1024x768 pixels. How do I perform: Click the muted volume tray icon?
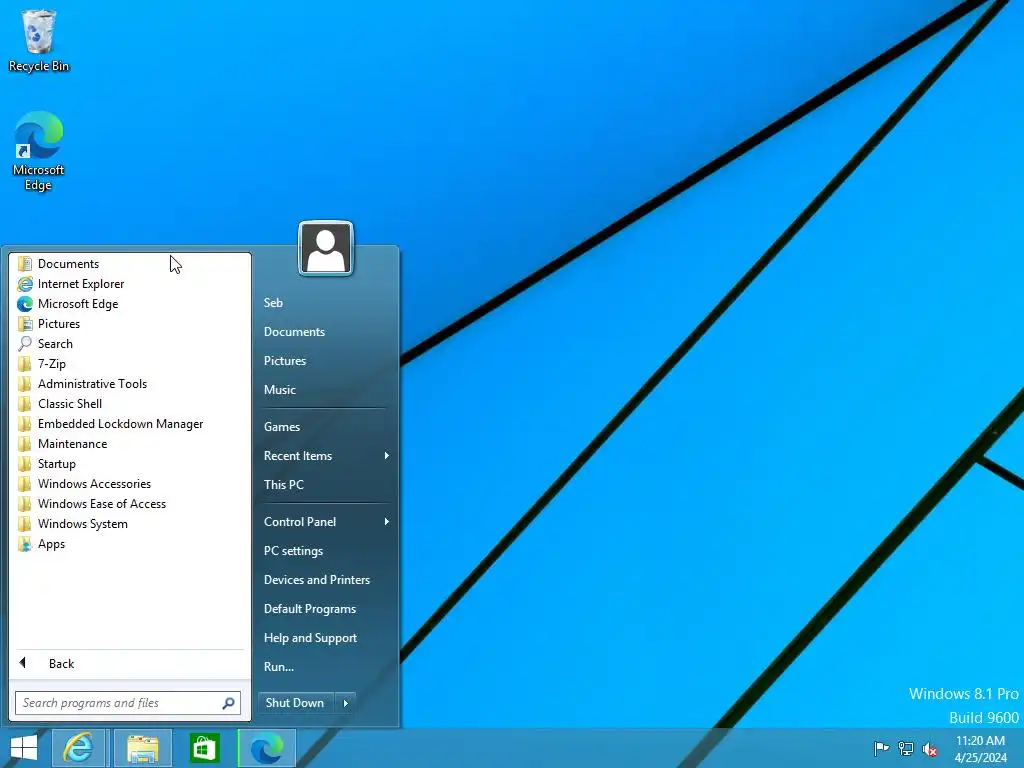point(929,749)
